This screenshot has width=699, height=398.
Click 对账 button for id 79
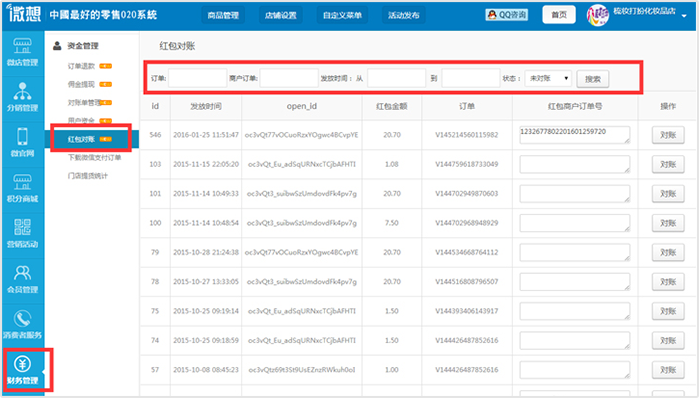(668, 252)
